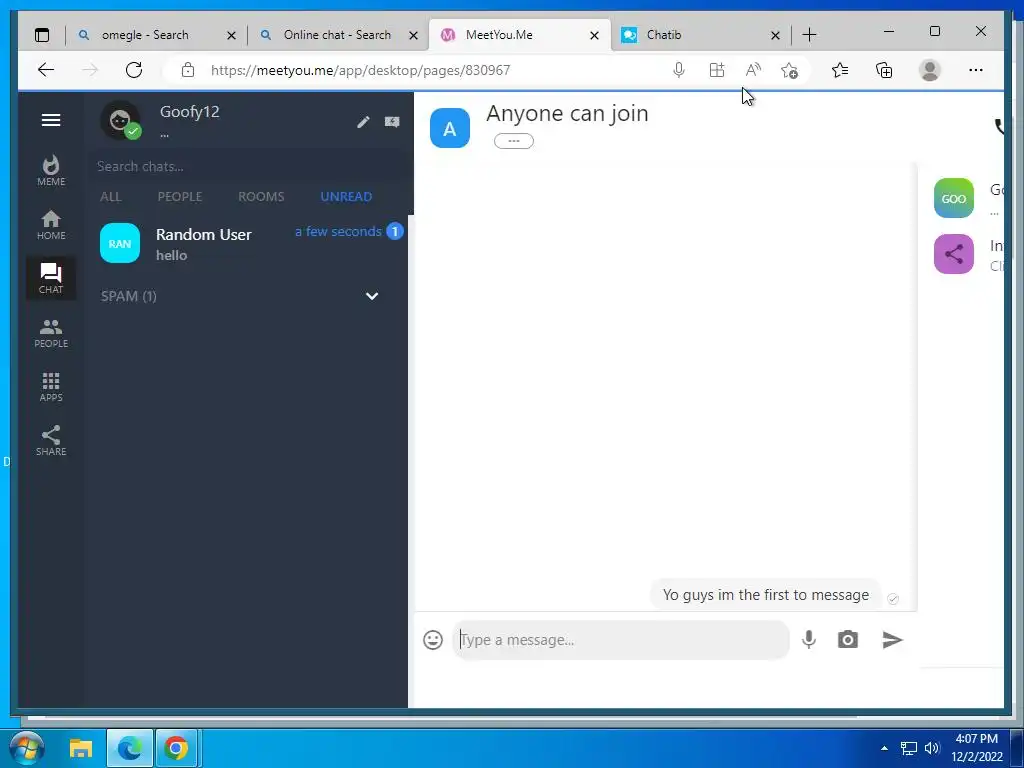Switch to the ROOMS chats tab
Image resolution: width=1024 pixels, height=768 pixels.
click(261, 197)
